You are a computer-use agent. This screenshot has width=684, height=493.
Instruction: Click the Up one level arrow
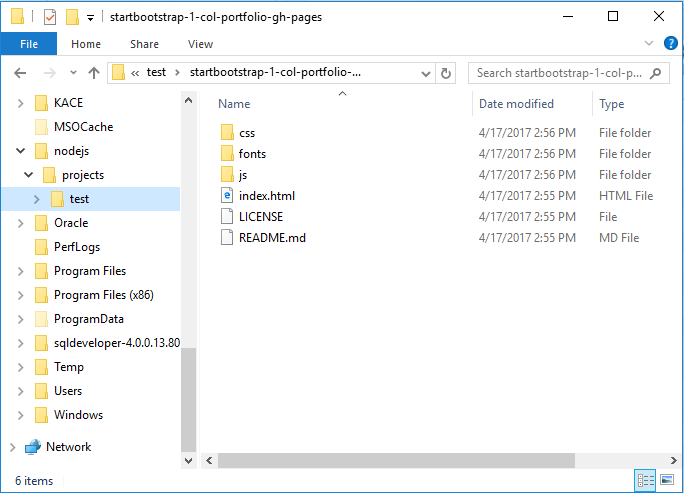[94, 73]
